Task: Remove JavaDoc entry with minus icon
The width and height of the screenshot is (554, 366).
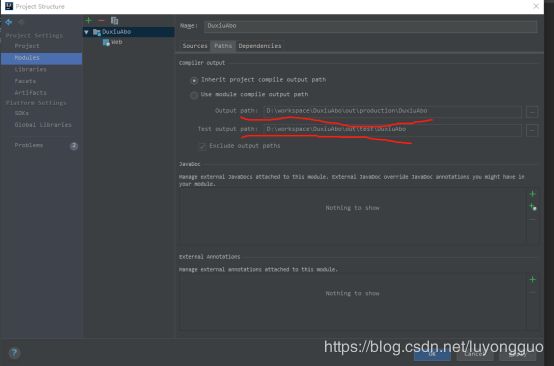Action: coord(532,220)
